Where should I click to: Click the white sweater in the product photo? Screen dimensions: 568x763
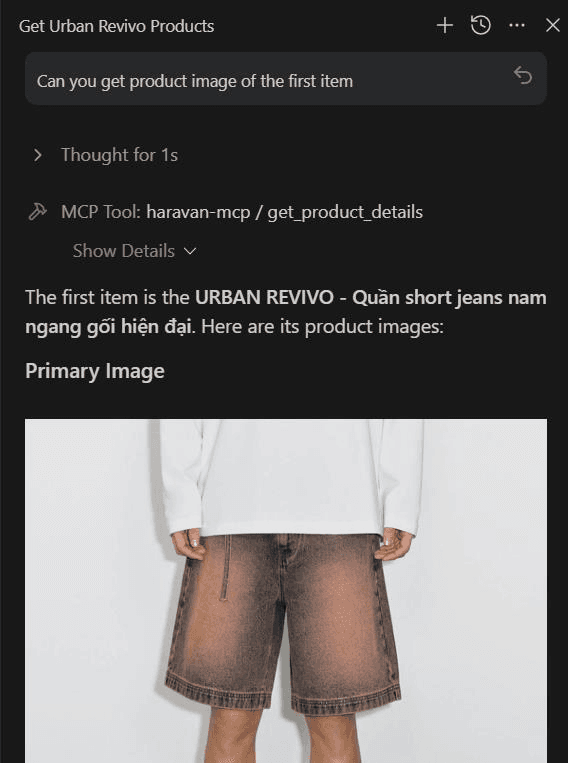(x=292, y=477)
